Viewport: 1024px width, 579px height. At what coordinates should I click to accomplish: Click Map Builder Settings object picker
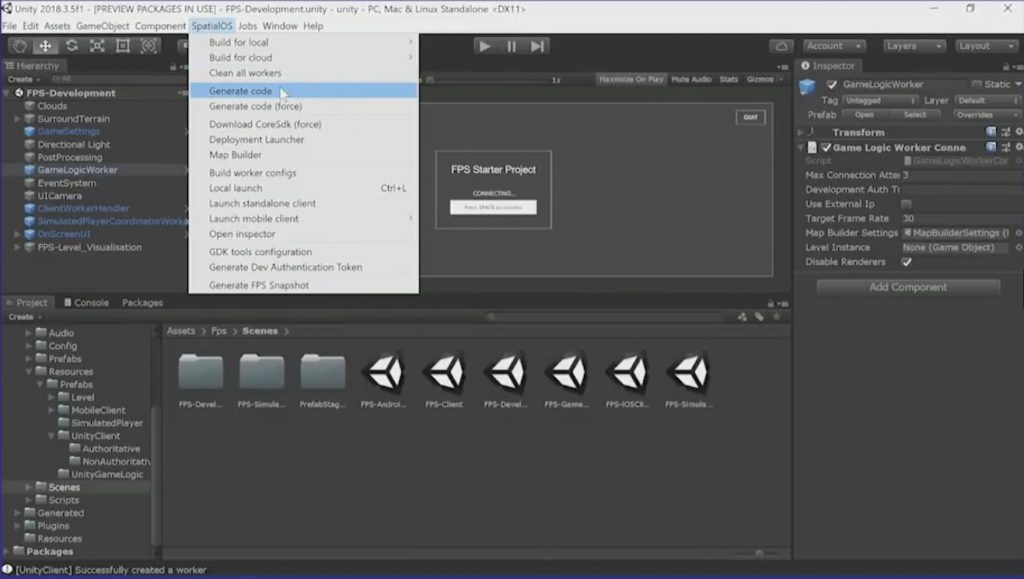click(1019, 233)
